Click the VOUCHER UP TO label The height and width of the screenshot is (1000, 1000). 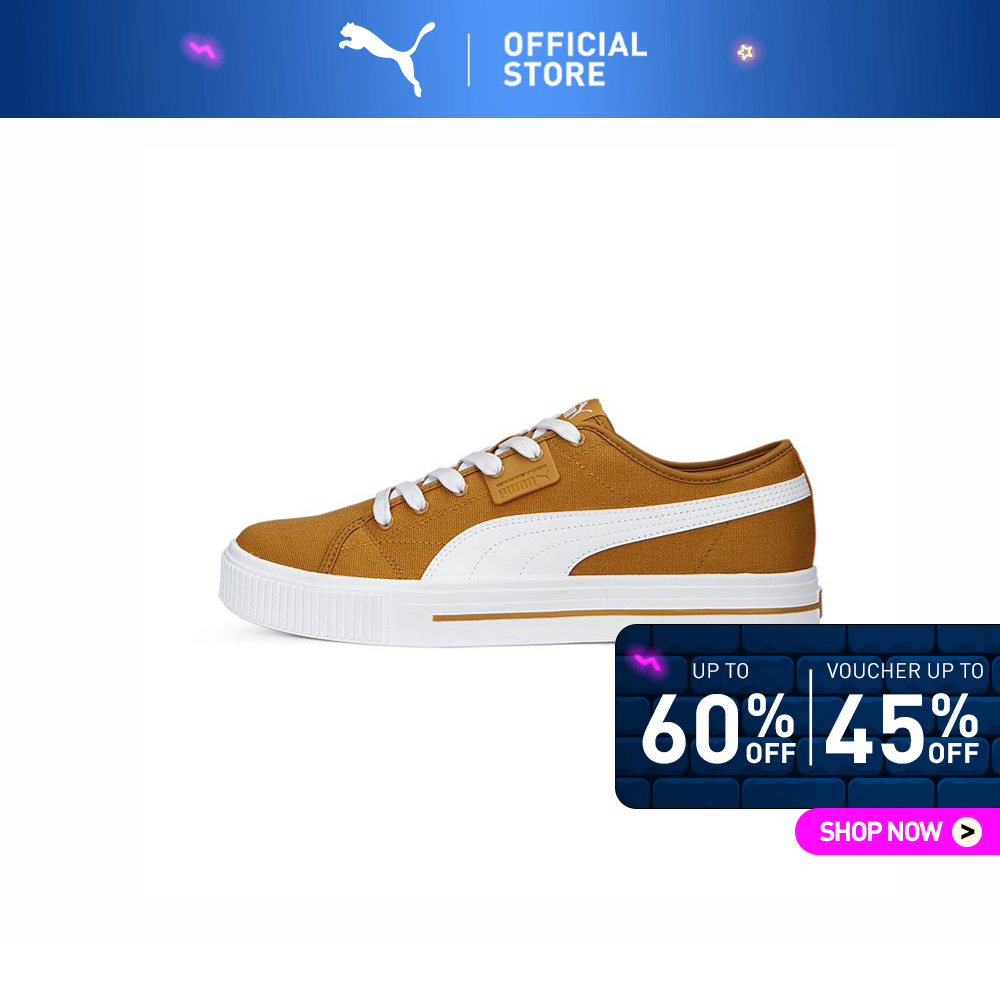point(905,671)
